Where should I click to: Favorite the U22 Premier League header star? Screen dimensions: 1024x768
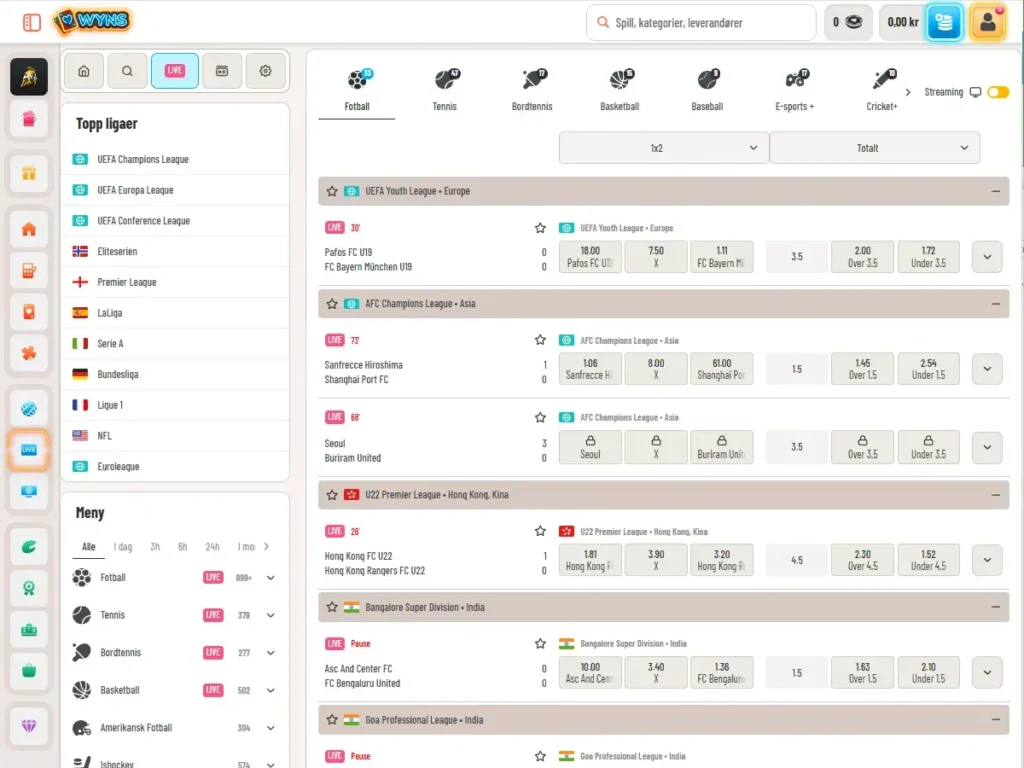[332, 495]
